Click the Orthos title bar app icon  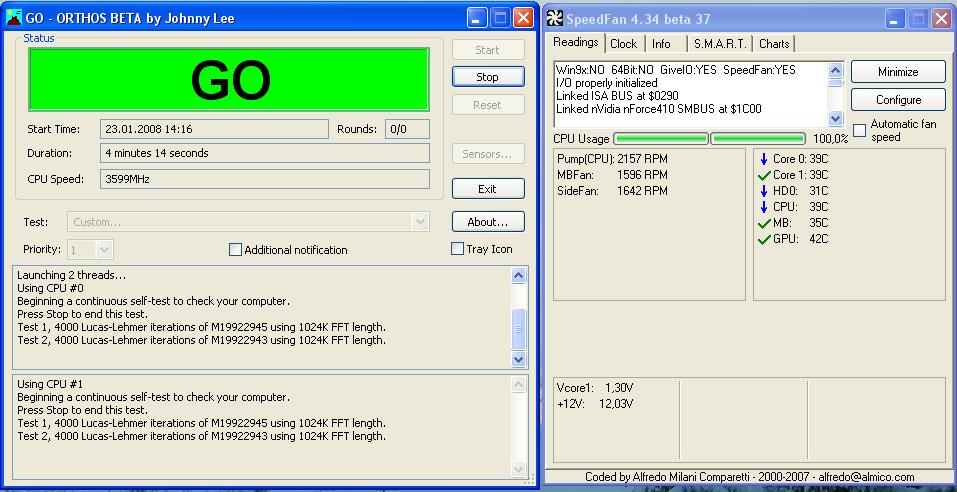coord(13,18)
